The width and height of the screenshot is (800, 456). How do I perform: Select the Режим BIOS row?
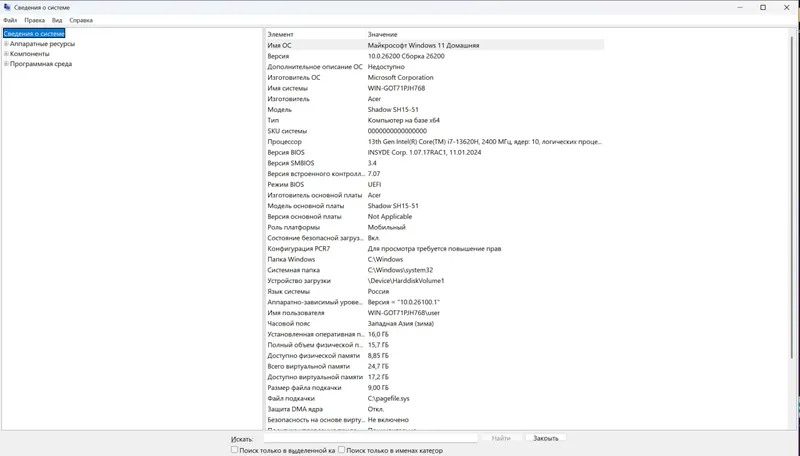click(435, 185)
